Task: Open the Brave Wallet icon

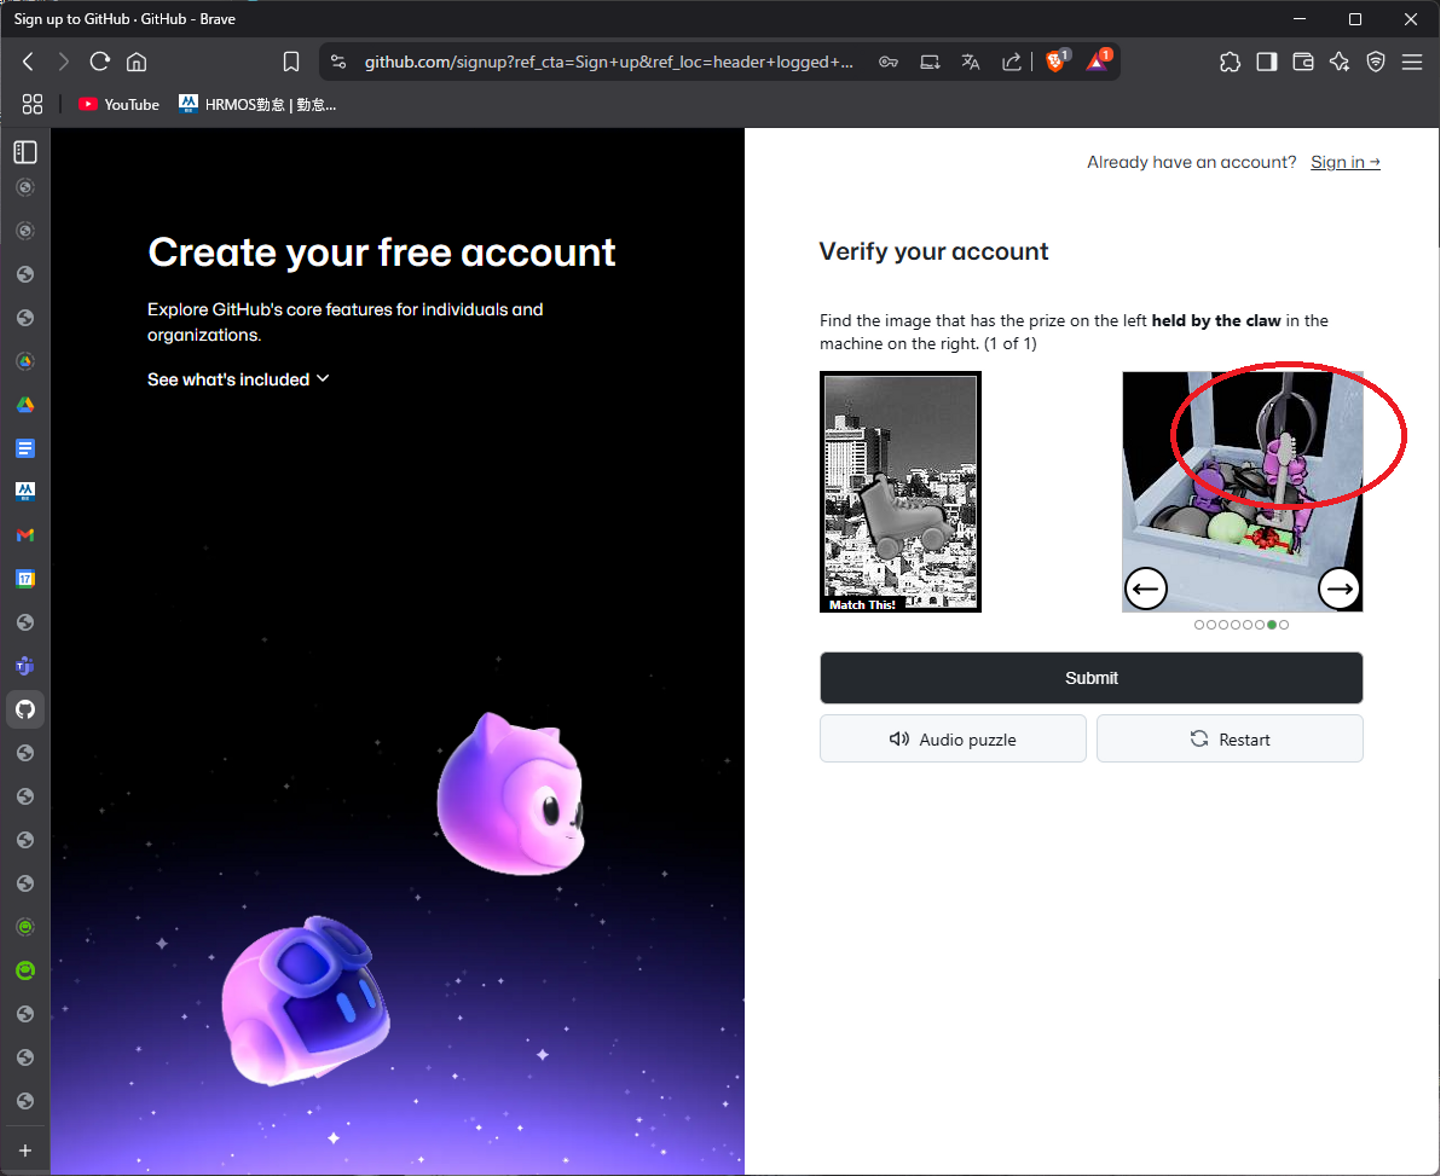Action: 1303,62
